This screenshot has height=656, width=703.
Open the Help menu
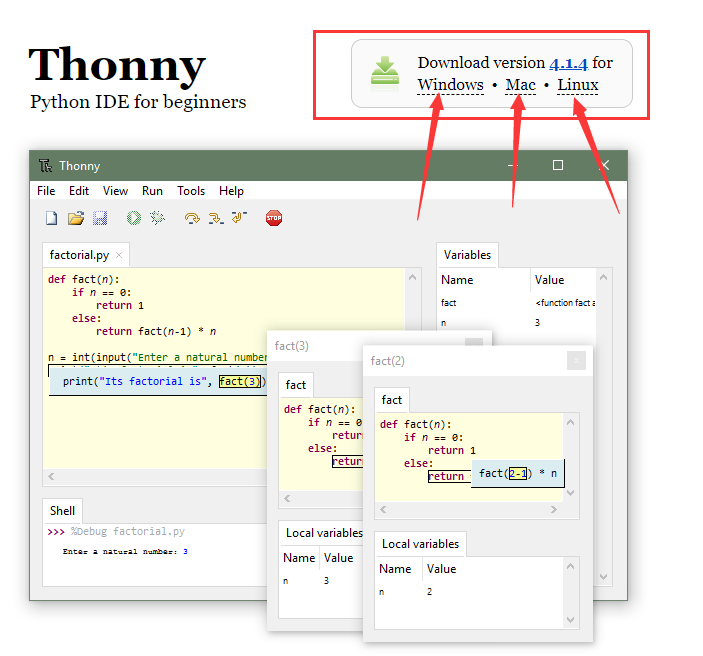(231, 191)
